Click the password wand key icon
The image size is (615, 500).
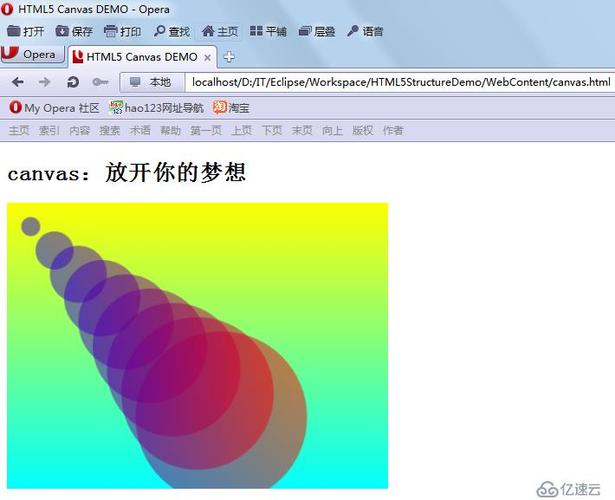(x=100, y=82)
